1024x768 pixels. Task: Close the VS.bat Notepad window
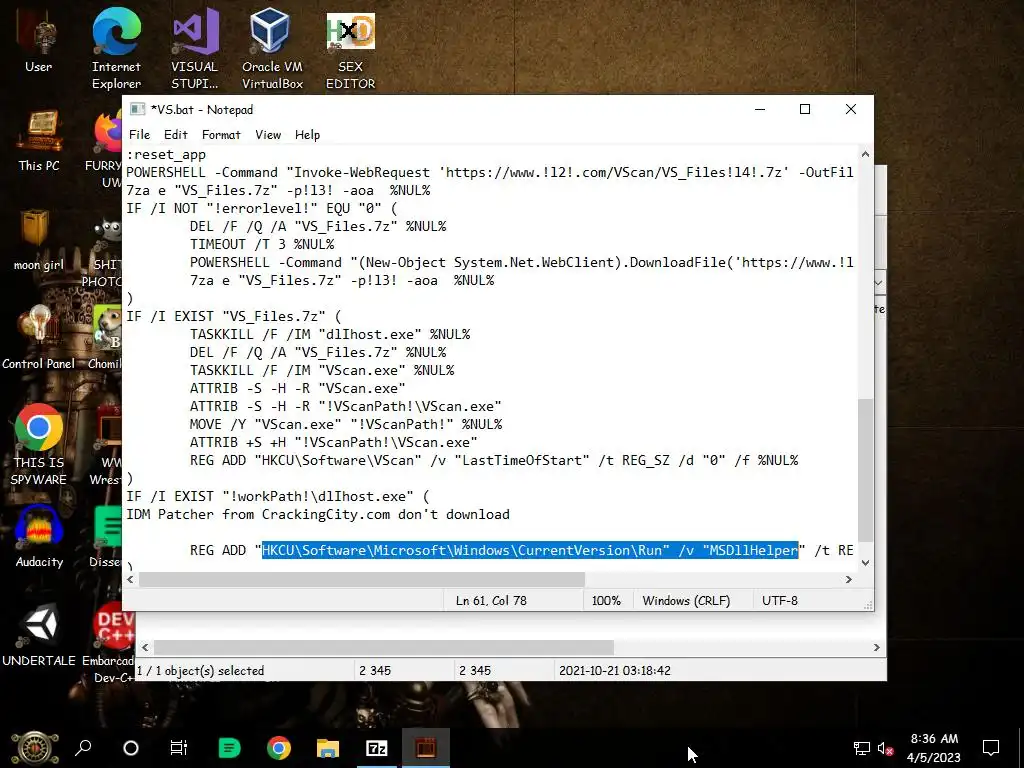(x=851, y=109)
